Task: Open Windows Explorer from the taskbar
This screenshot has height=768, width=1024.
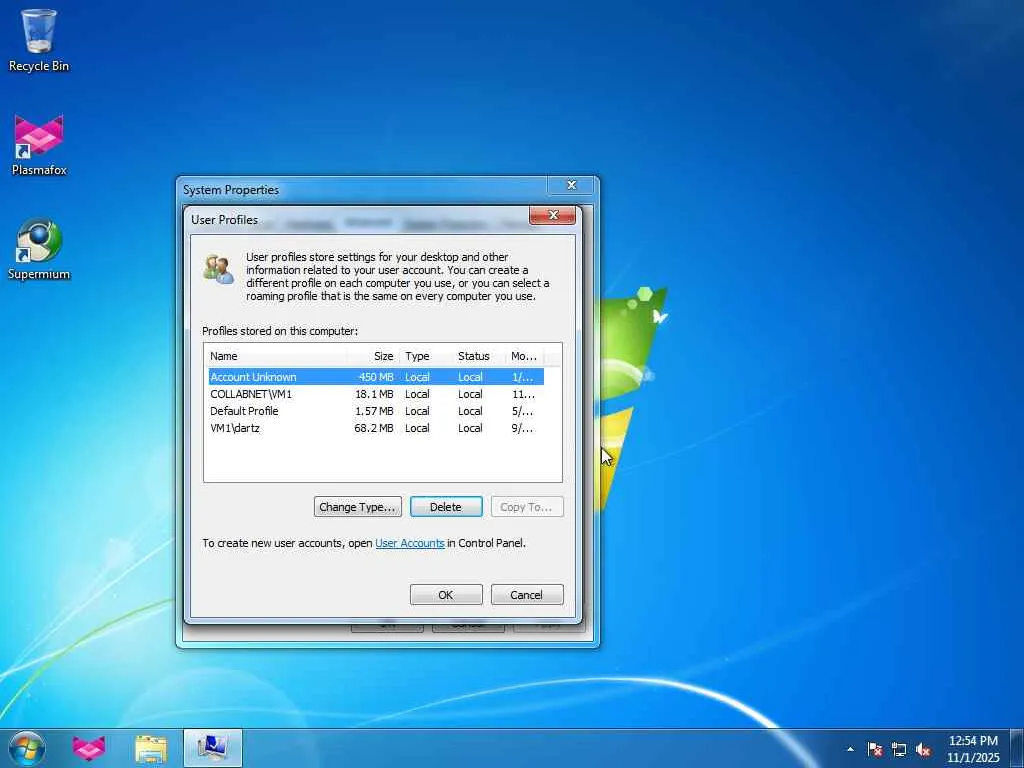Action: click(x=151, y=748)
